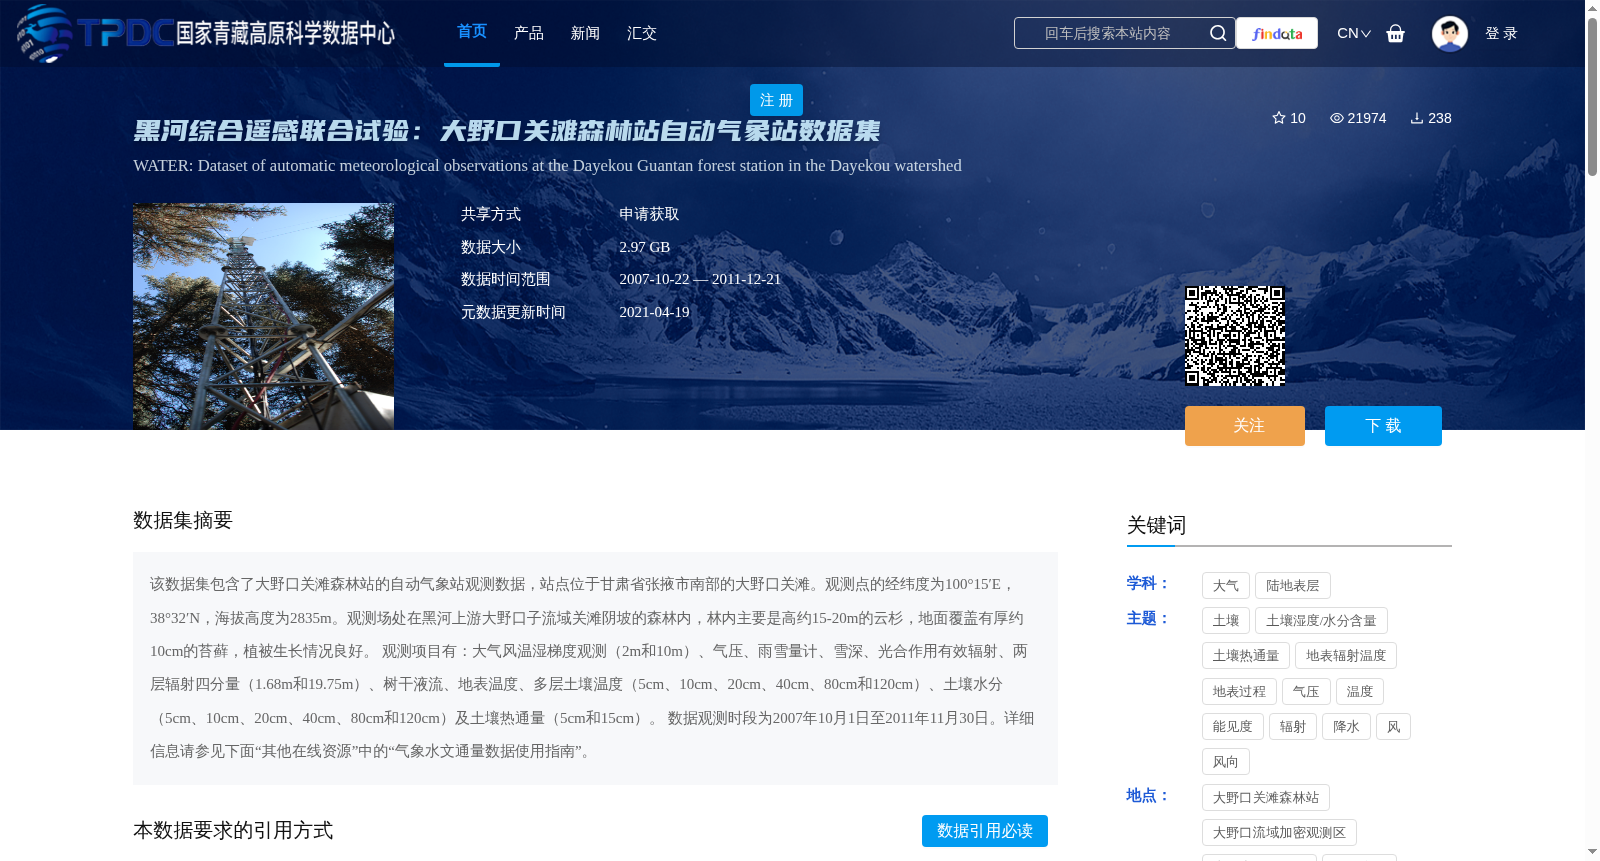Click the 2.97 GB data size value
Image resolution: width=1600 pixels, height=861 pixels.
pos(644,247)
